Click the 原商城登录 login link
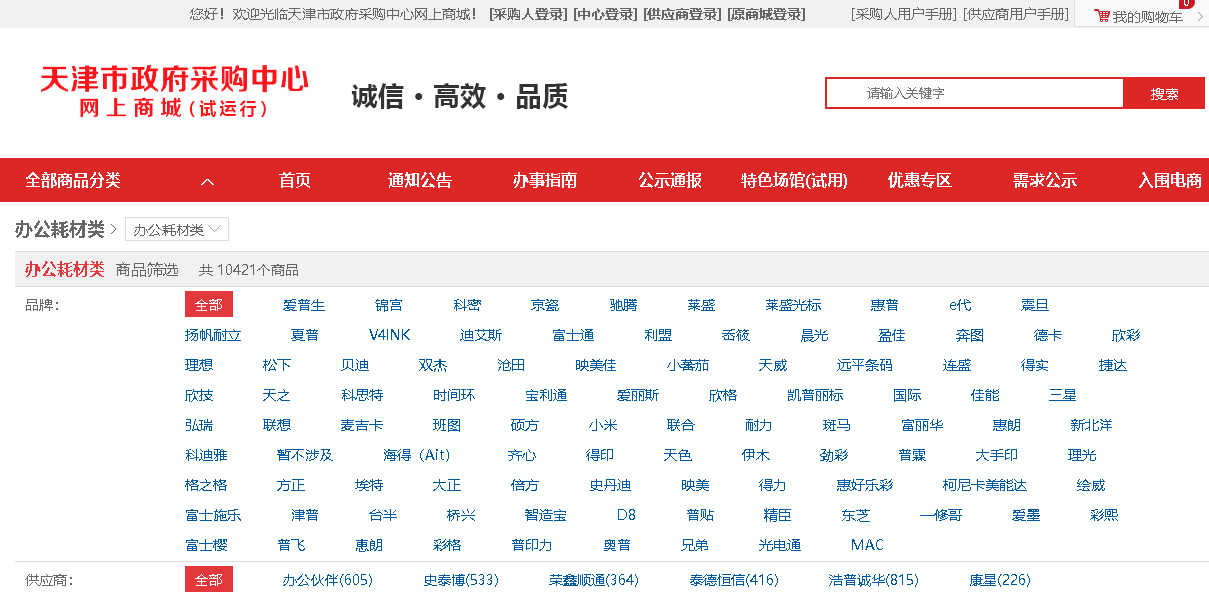This screenshot has height=608, width=1209. tap(765, 14)
